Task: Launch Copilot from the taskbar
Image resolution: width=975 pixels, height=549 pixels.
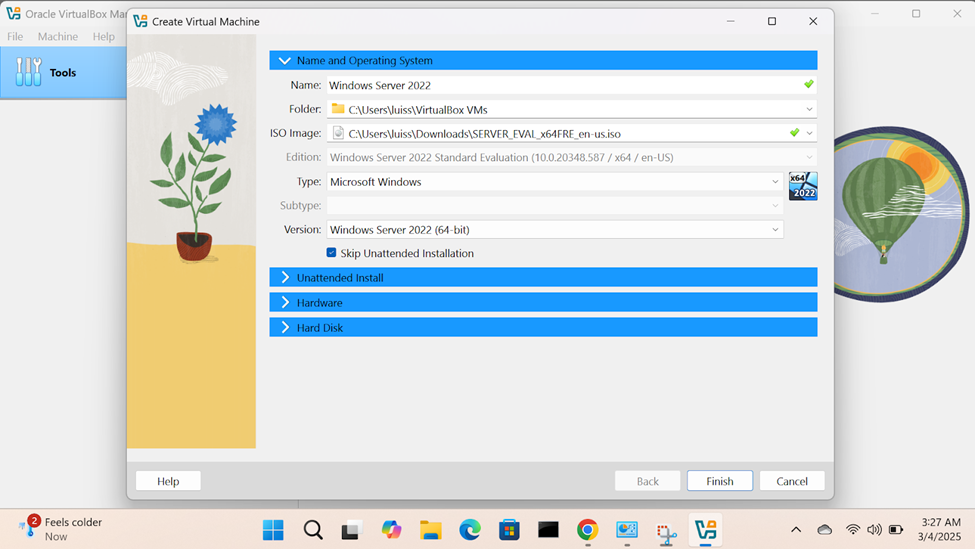Action: pos(391,530)
